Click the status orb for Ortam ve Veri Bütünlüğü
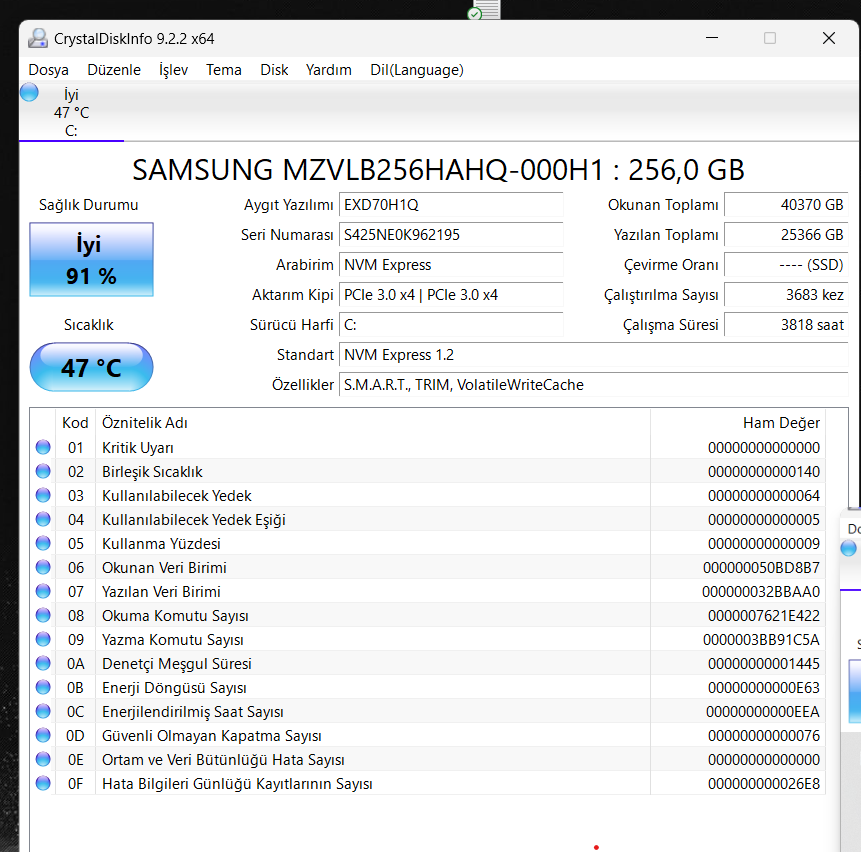The height and width of the screenshot is (852, 861). 43,759
